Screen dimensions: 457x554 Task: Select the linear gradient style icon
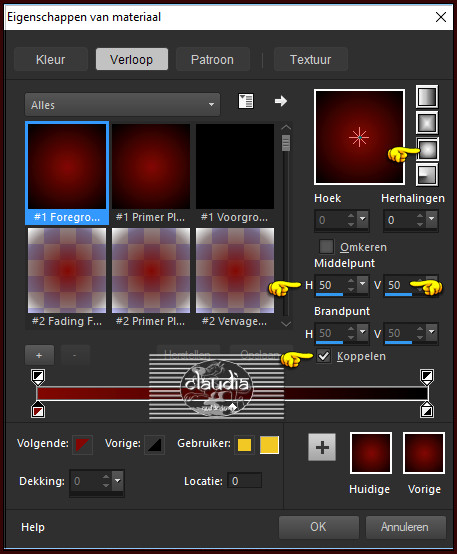427,97
